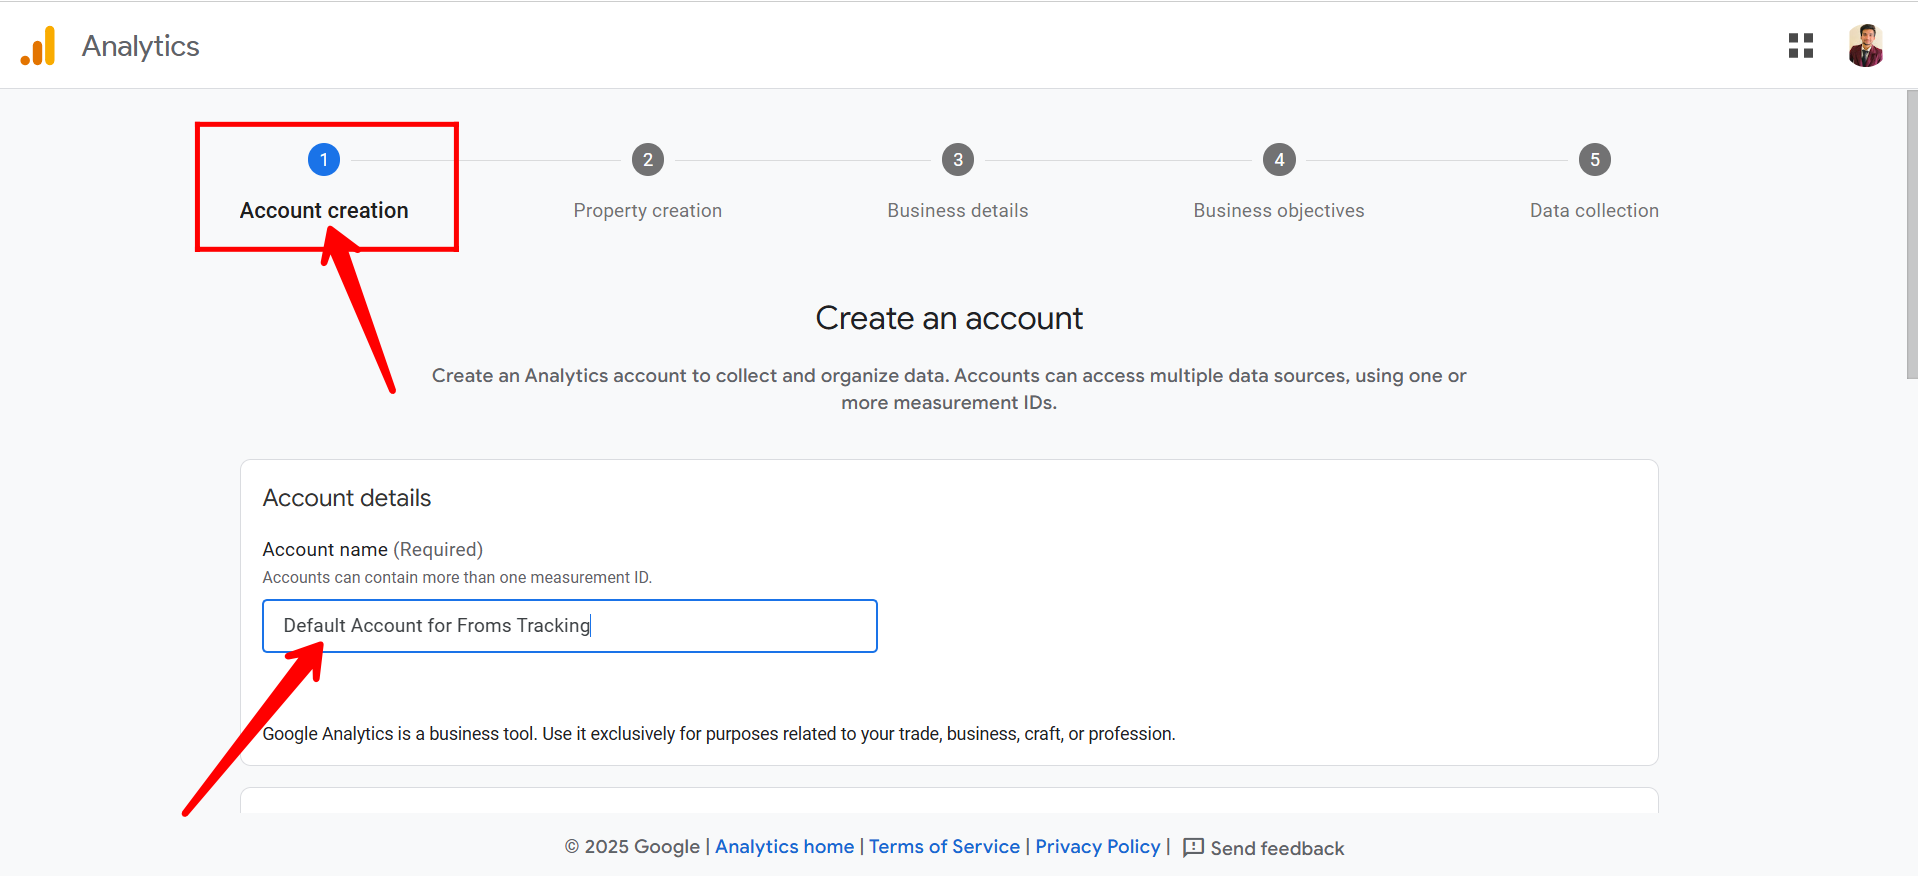1918x876 pixels.
Task: Go to the Business details step label
Action: tap(958, 211)
